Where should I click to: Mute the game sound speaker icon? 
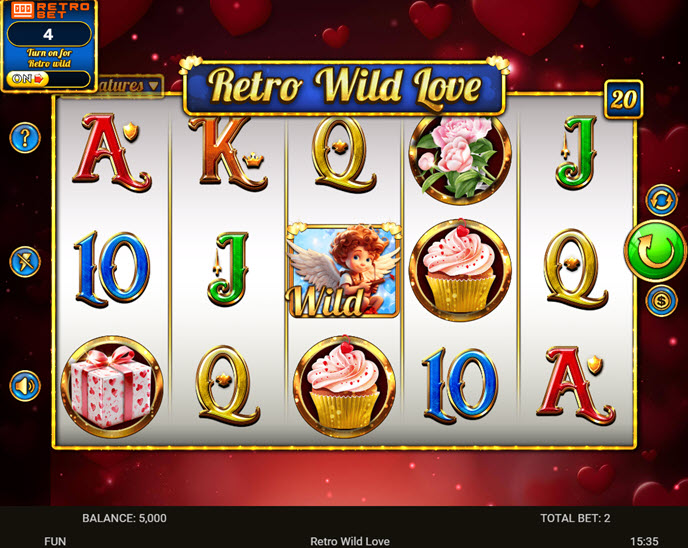(25, 386)
